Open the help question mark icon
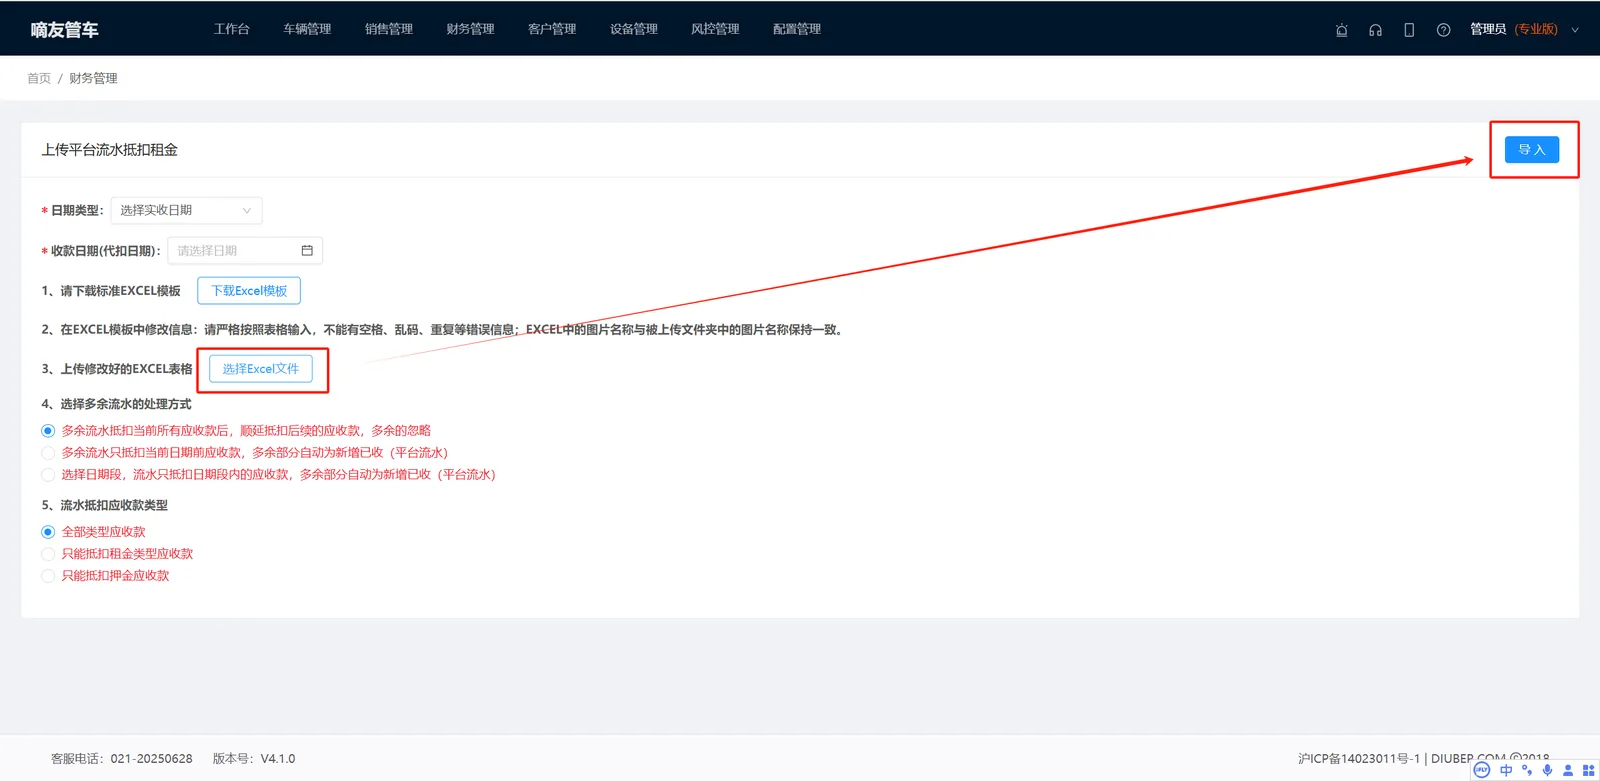 click(x=1443, y=30)
